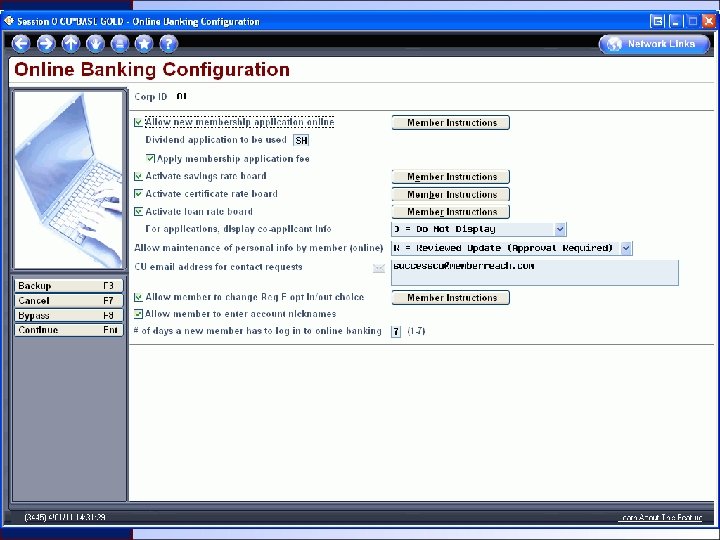Image resolution: width=720 pixels, height=540 pixels.
Task: Open help with the question mark icon
Action: click(169, 44)
